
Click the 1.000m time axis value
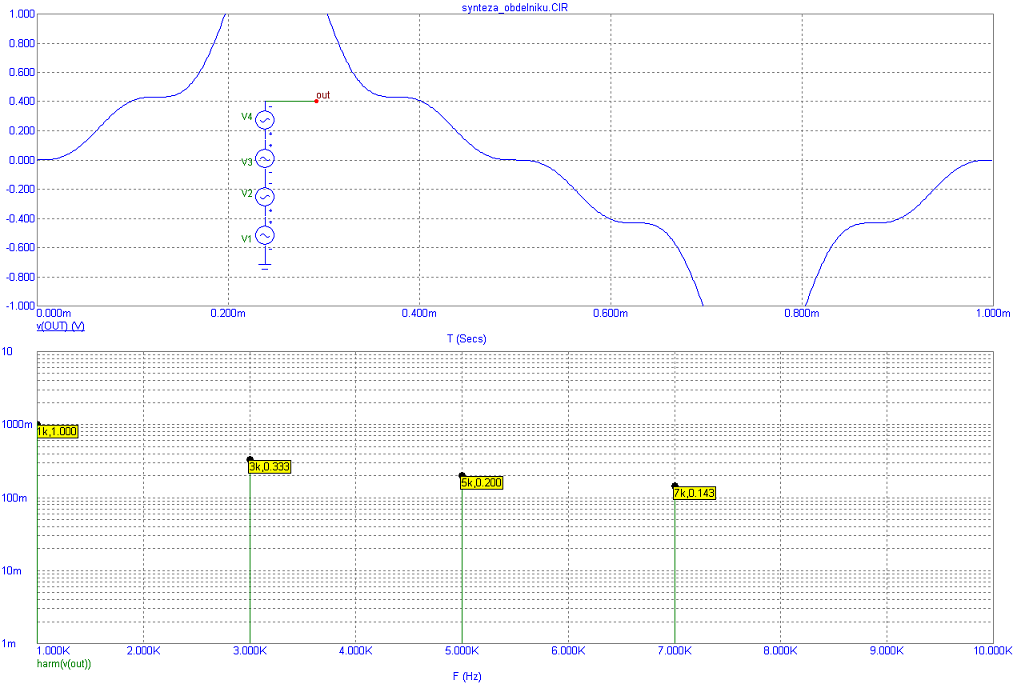point(992,313)
